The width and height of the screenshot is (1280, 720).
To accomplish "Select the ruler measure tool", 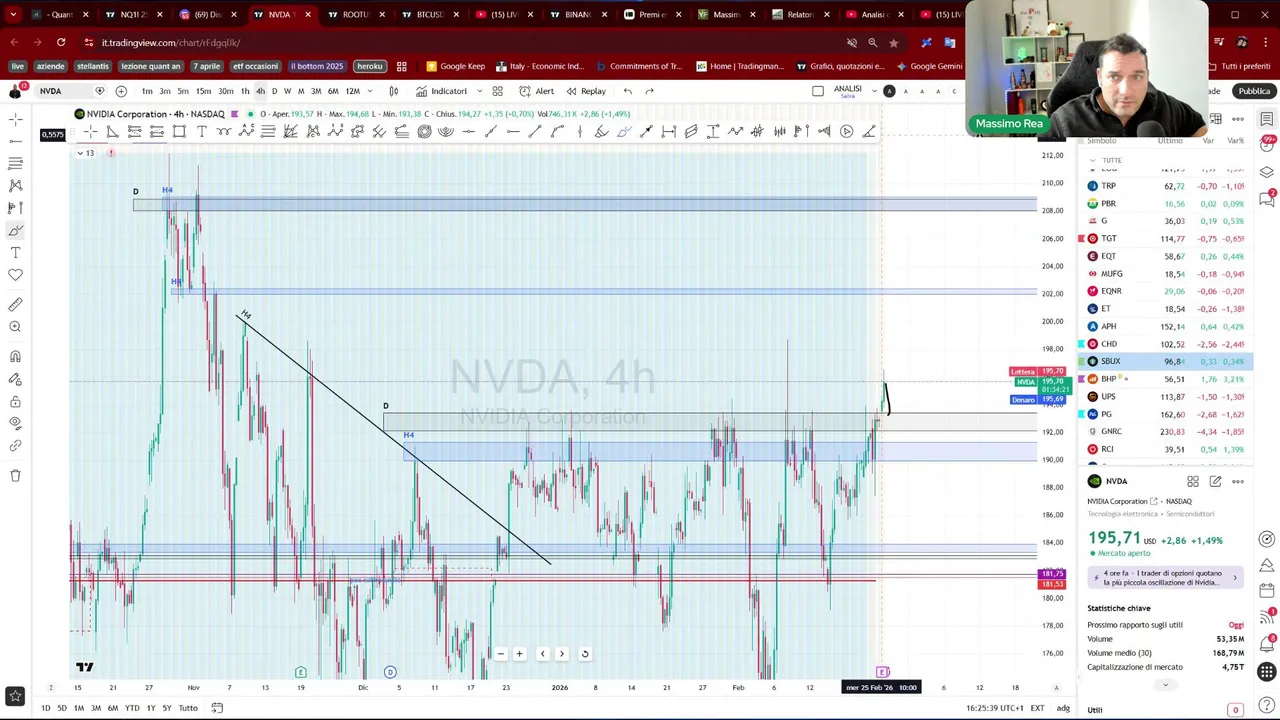I will pos(15,304).
